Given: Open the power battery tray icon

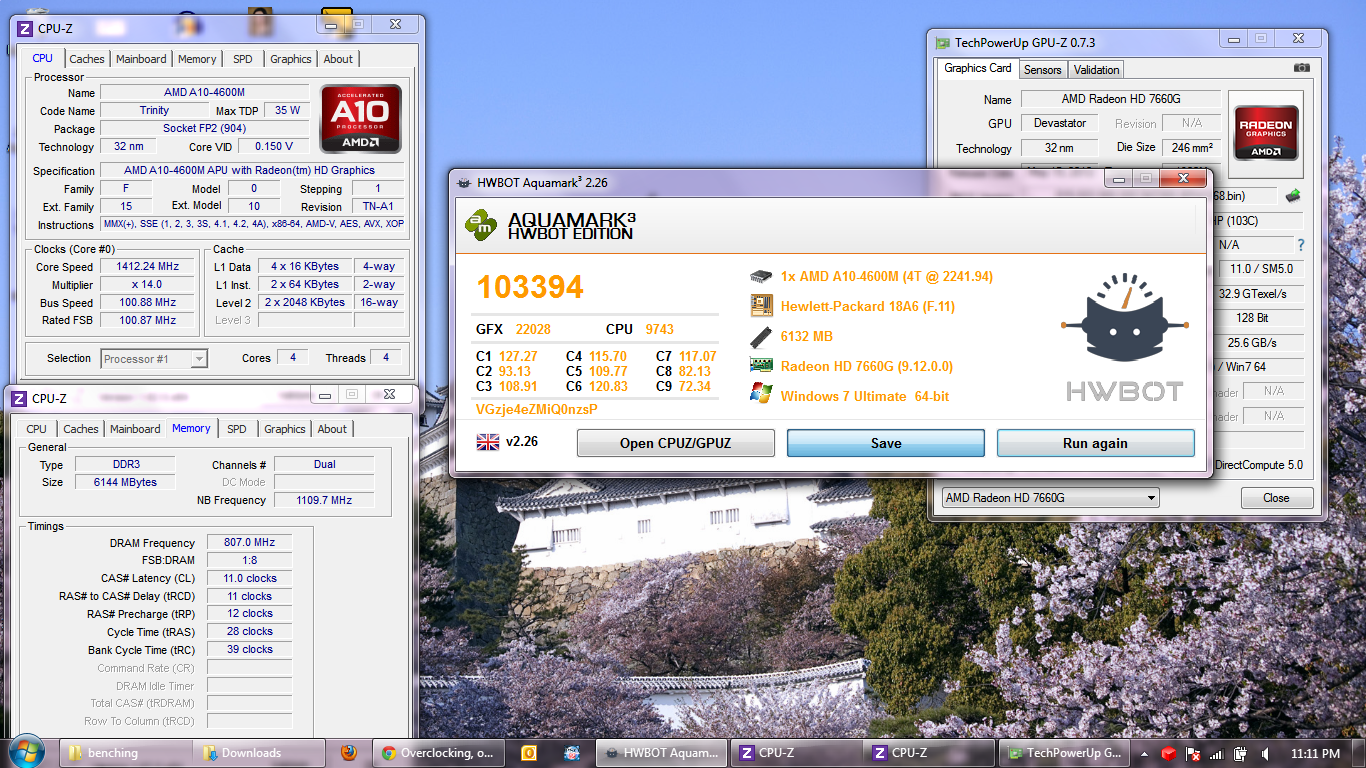Looking at the screenshot, I should [x=1240, y=753].
